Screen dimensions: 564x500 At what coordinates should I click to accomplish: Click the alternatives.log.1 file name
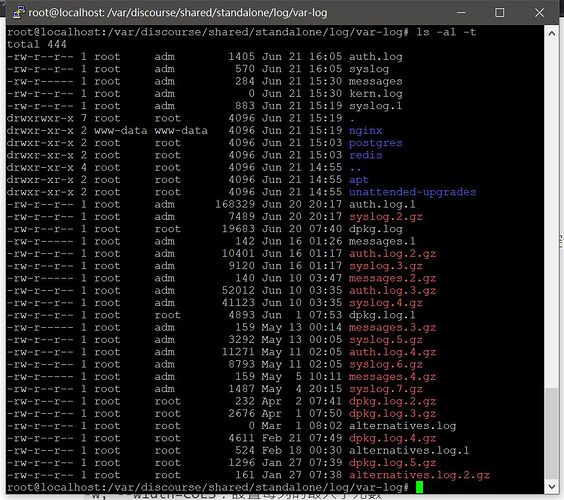point(409,451)
